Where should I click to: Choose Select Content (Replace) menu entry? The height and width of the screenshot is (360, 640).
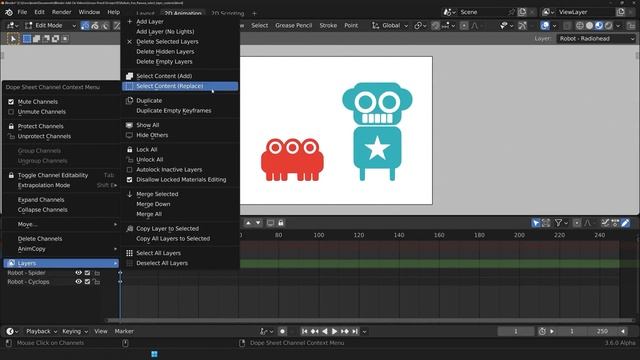(x=180, y=86)
